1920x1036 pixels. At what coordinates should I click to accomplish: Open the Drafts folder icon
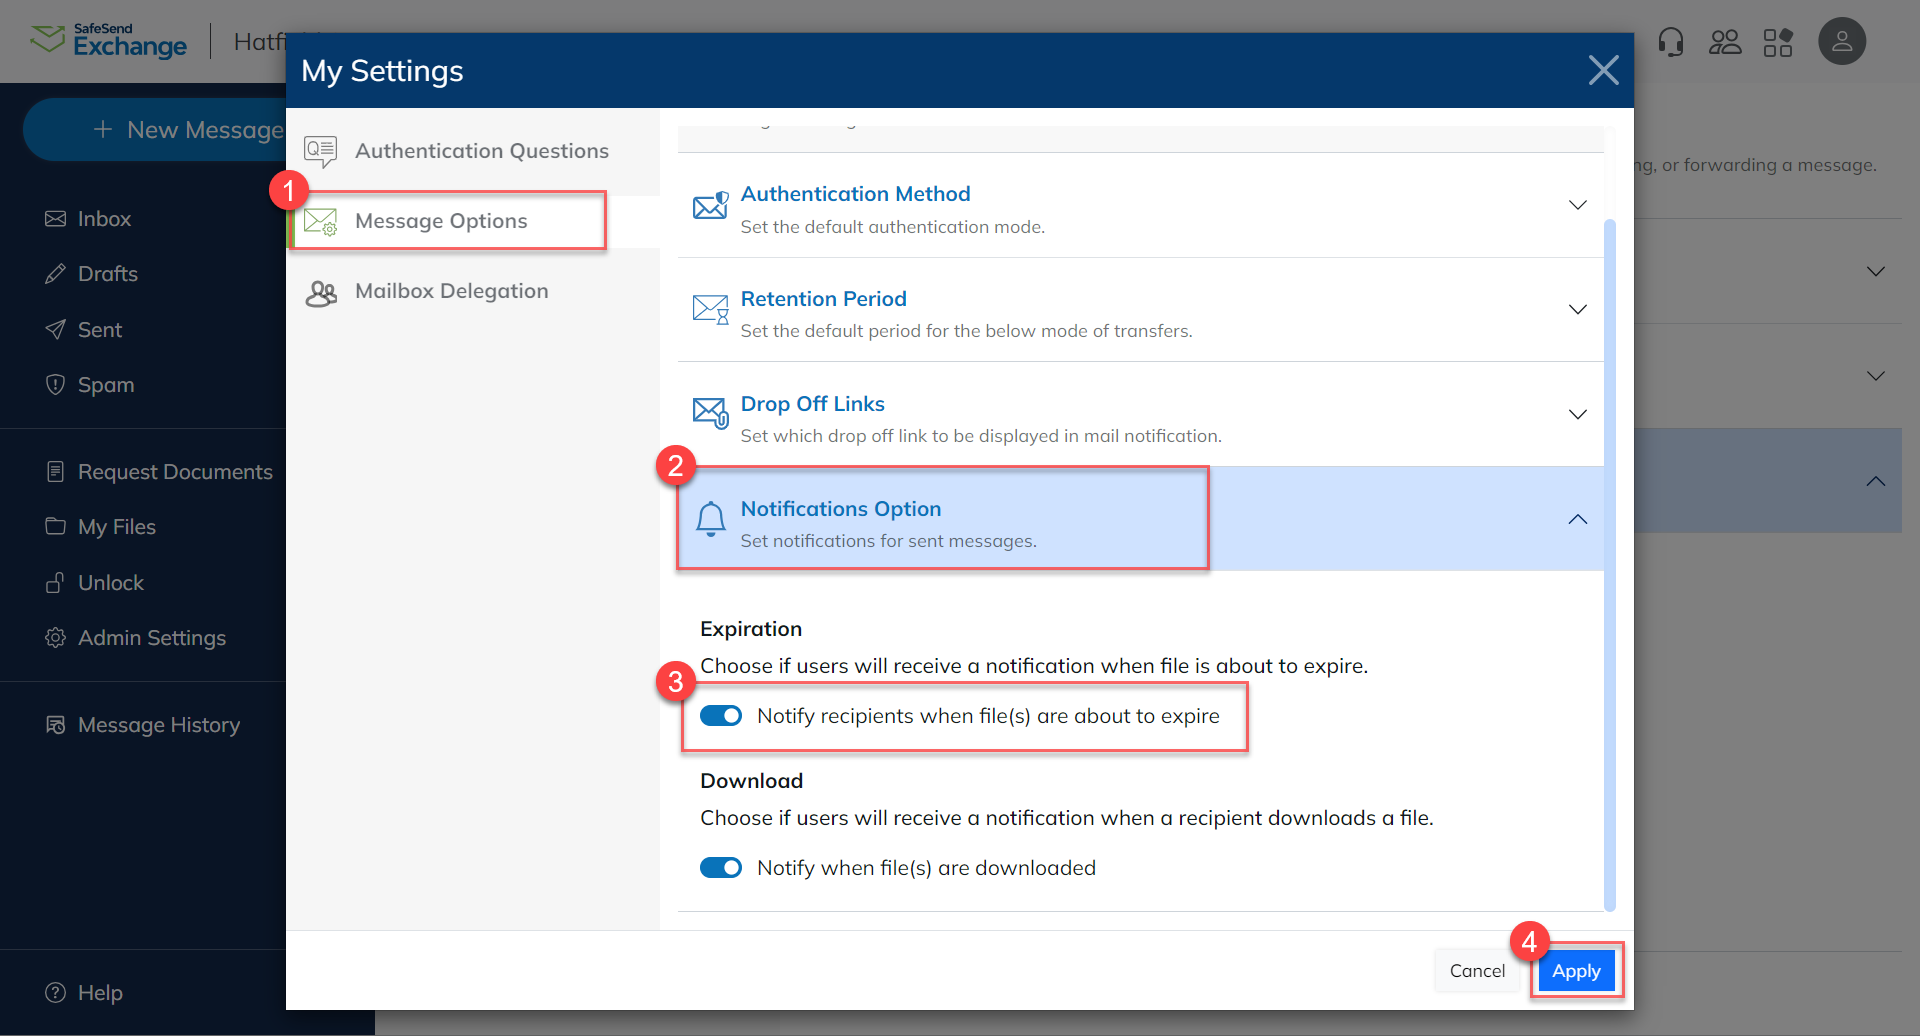(58, 273)
